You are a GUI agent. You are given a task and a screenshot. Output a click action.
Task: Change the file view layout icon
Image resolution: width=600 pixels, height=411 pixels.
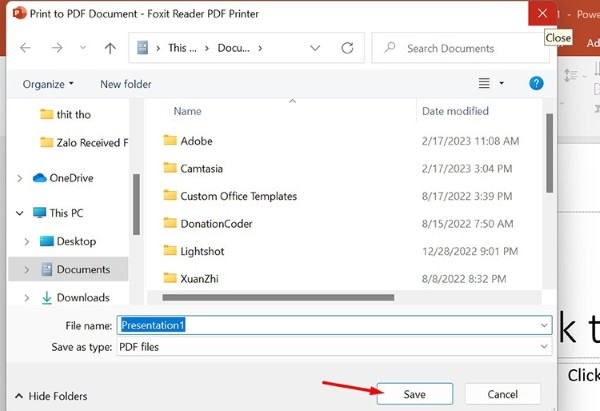coord(485,84)
